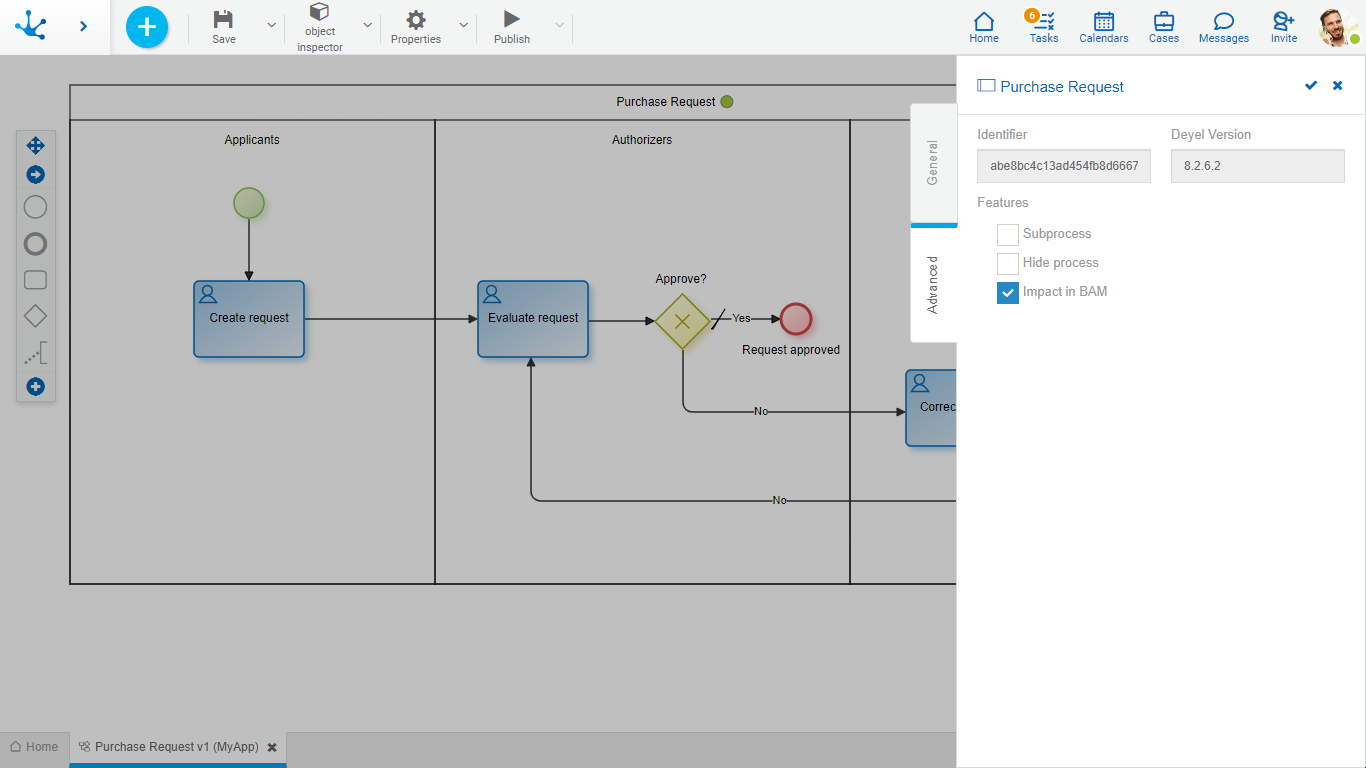The width and height of the screenshot is (1366, 768).
Task: Open the user profile avatar
Action: pos(1337,27)
